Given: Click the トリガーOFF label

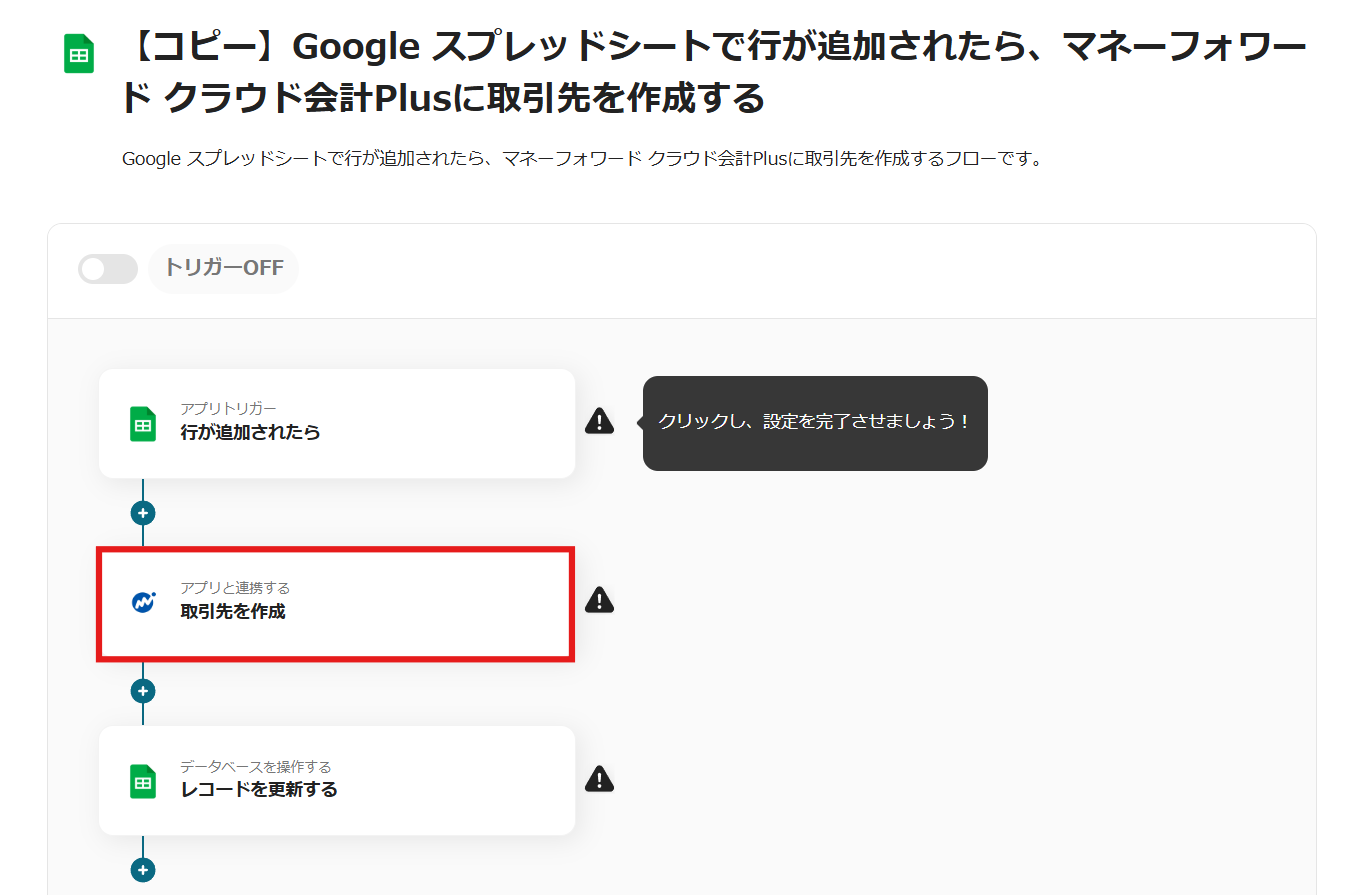Looking at the screenshot, I should pos(224,268).
